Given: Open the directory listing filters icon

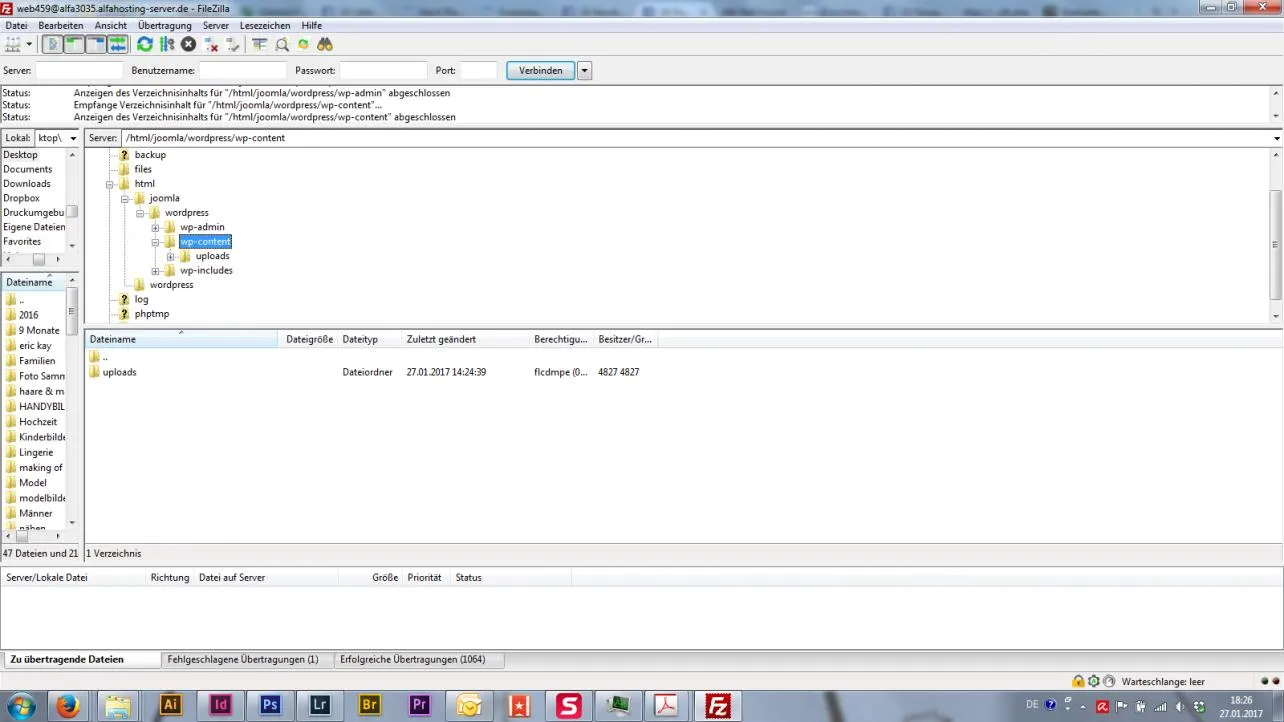Looking at the screenshot, I should (260, 44).
